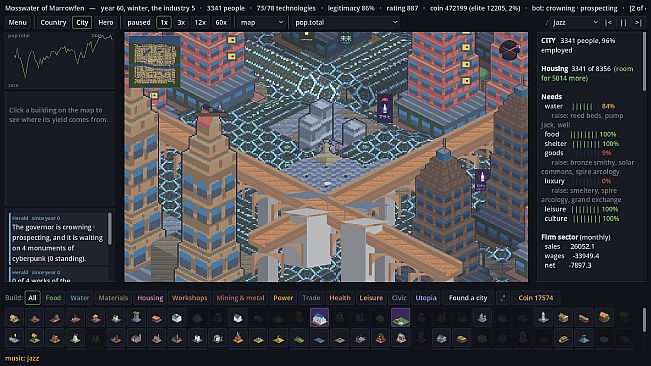The height and width of the screenshot is (366, 651).
Task: Open the Menu button
Action: pos(17,22)
